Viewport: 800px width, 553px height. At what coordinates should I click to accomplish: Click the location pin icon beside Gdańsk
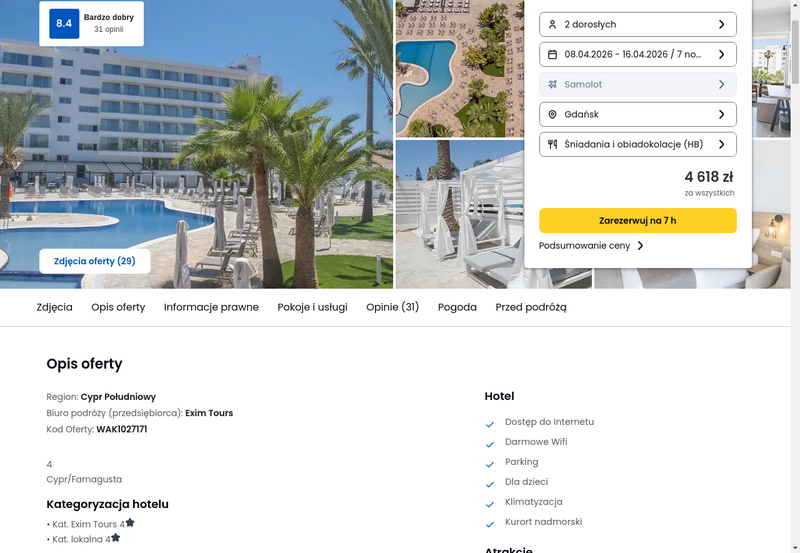[552, 115]
